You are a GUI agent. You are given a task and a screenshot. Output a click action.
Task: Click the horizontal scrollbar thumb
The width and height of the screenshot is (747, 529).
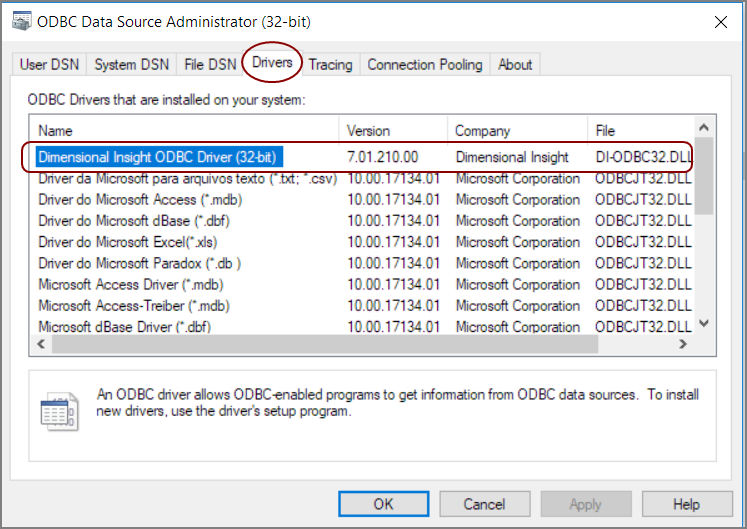[x=325, y=344]
